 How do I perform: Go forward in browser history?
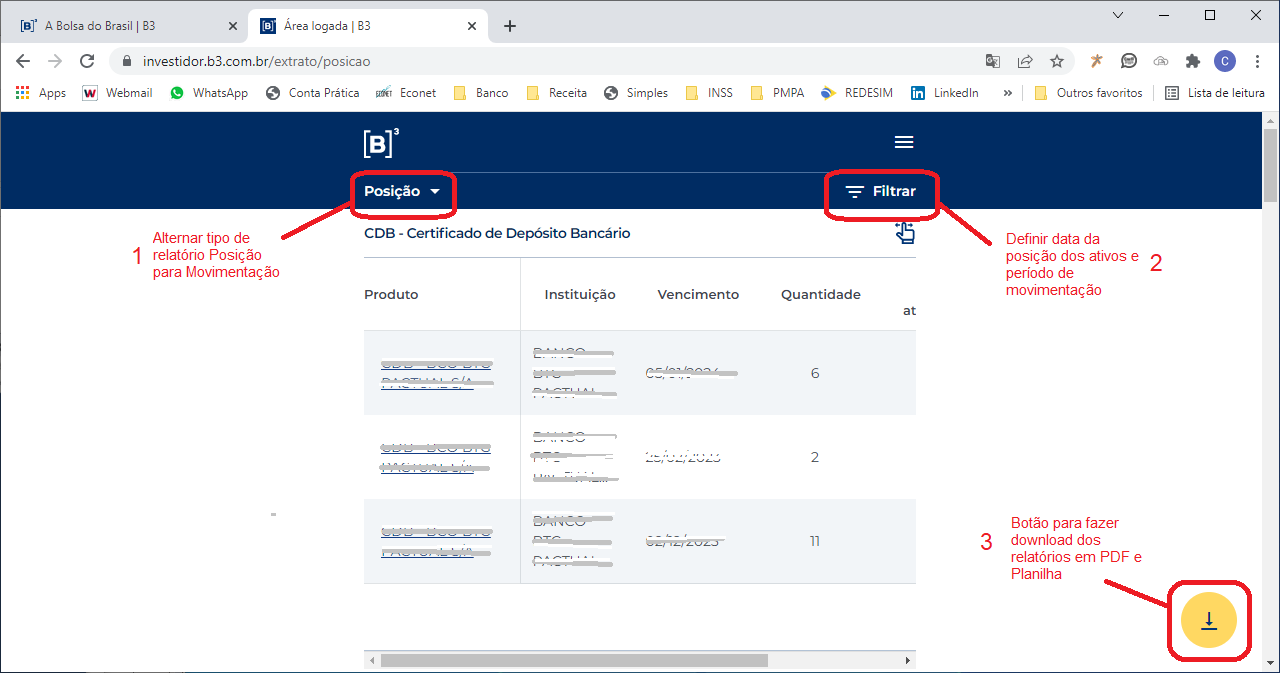tap(55, 61)
